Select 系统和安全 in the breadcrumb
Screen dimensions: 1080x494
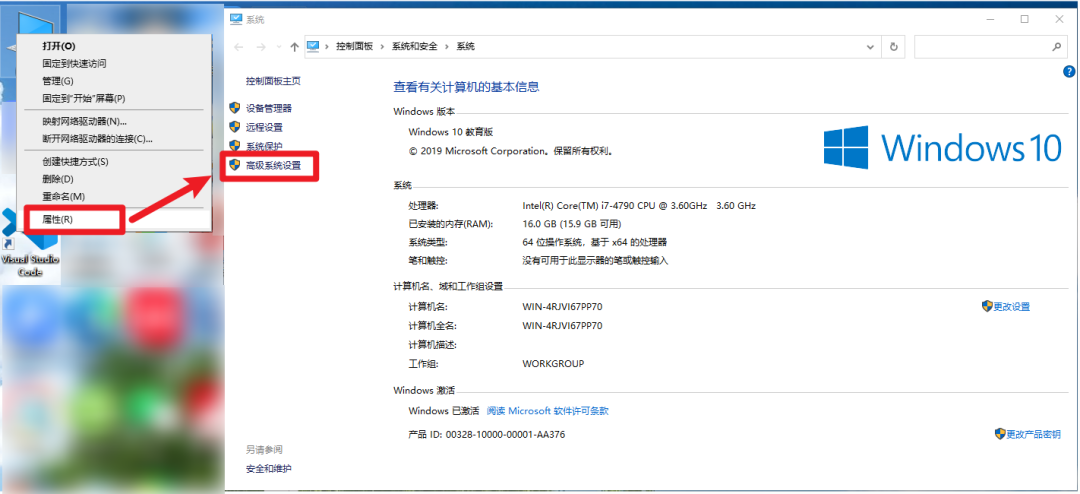pos(415,47)
